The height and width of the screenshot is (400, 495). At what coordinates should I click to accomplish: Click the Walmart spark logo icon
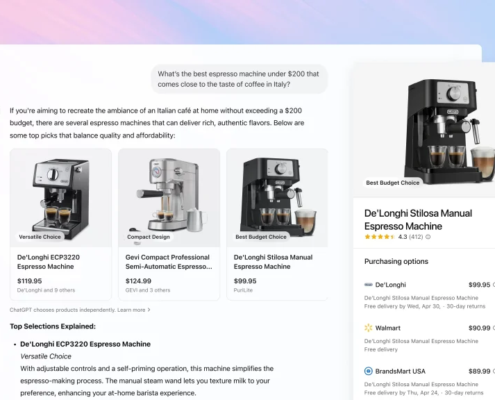tap(368, 328)
